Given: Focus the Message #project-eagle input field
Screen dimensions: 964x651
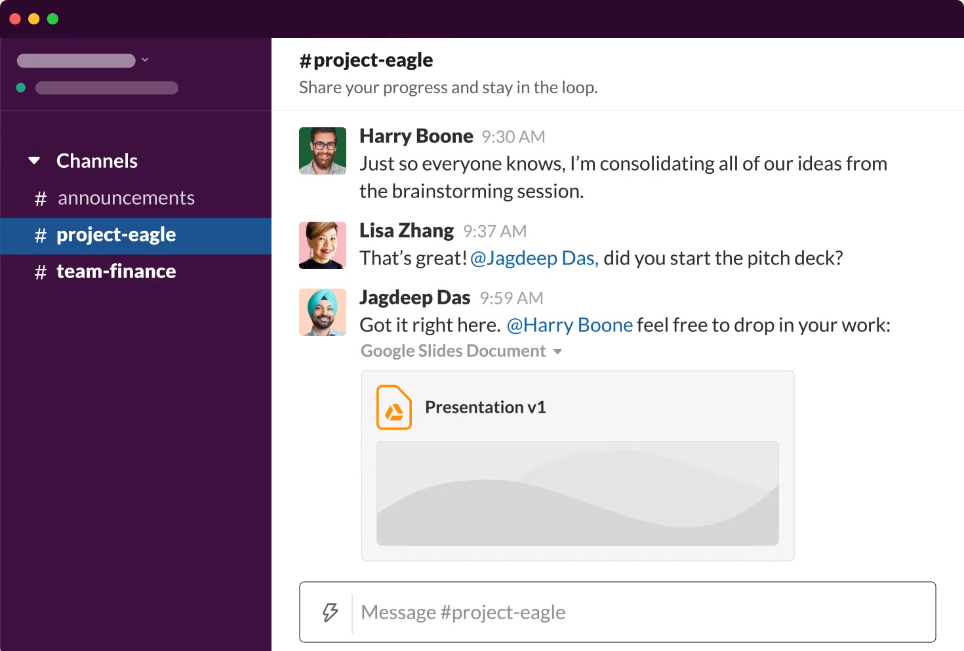Looking at the screenshot, I should [x=617, y=612].
